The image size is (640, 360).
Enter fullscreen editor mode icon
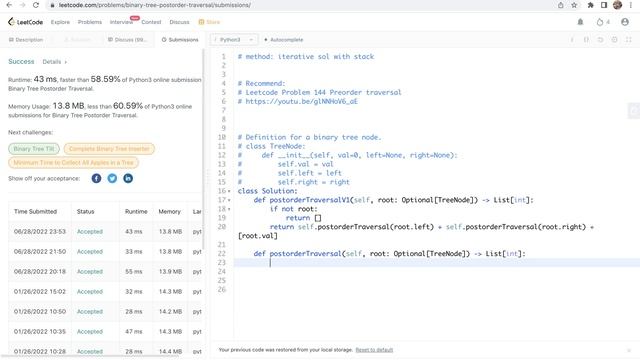click(629, 40)
